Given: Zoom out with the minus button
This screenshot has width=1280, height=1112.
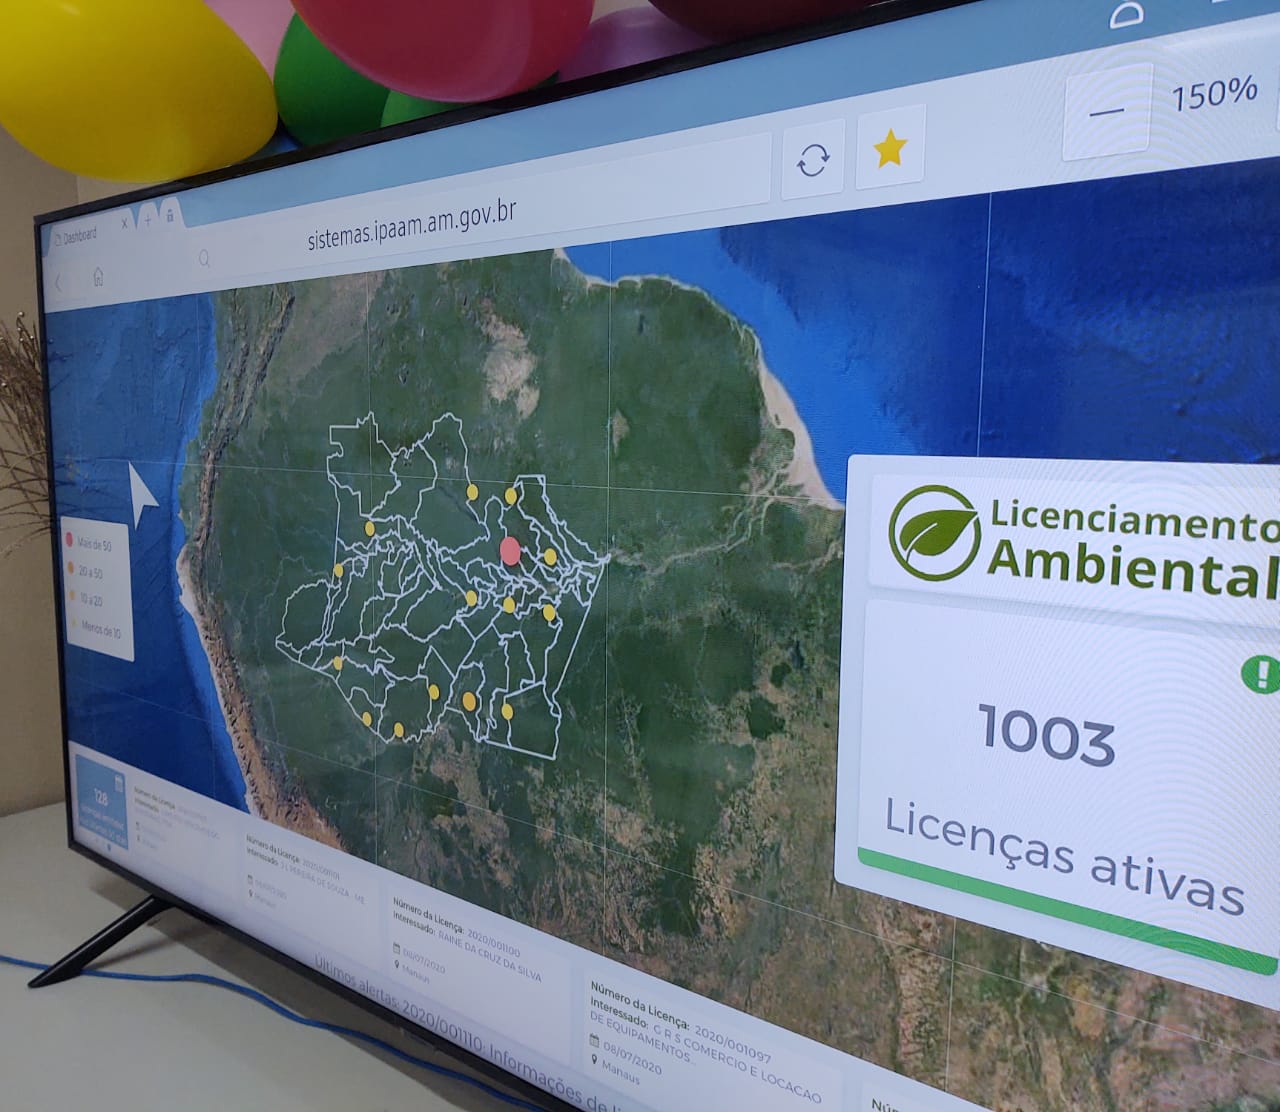Looking at the screenshot, I should [1107, 111].
